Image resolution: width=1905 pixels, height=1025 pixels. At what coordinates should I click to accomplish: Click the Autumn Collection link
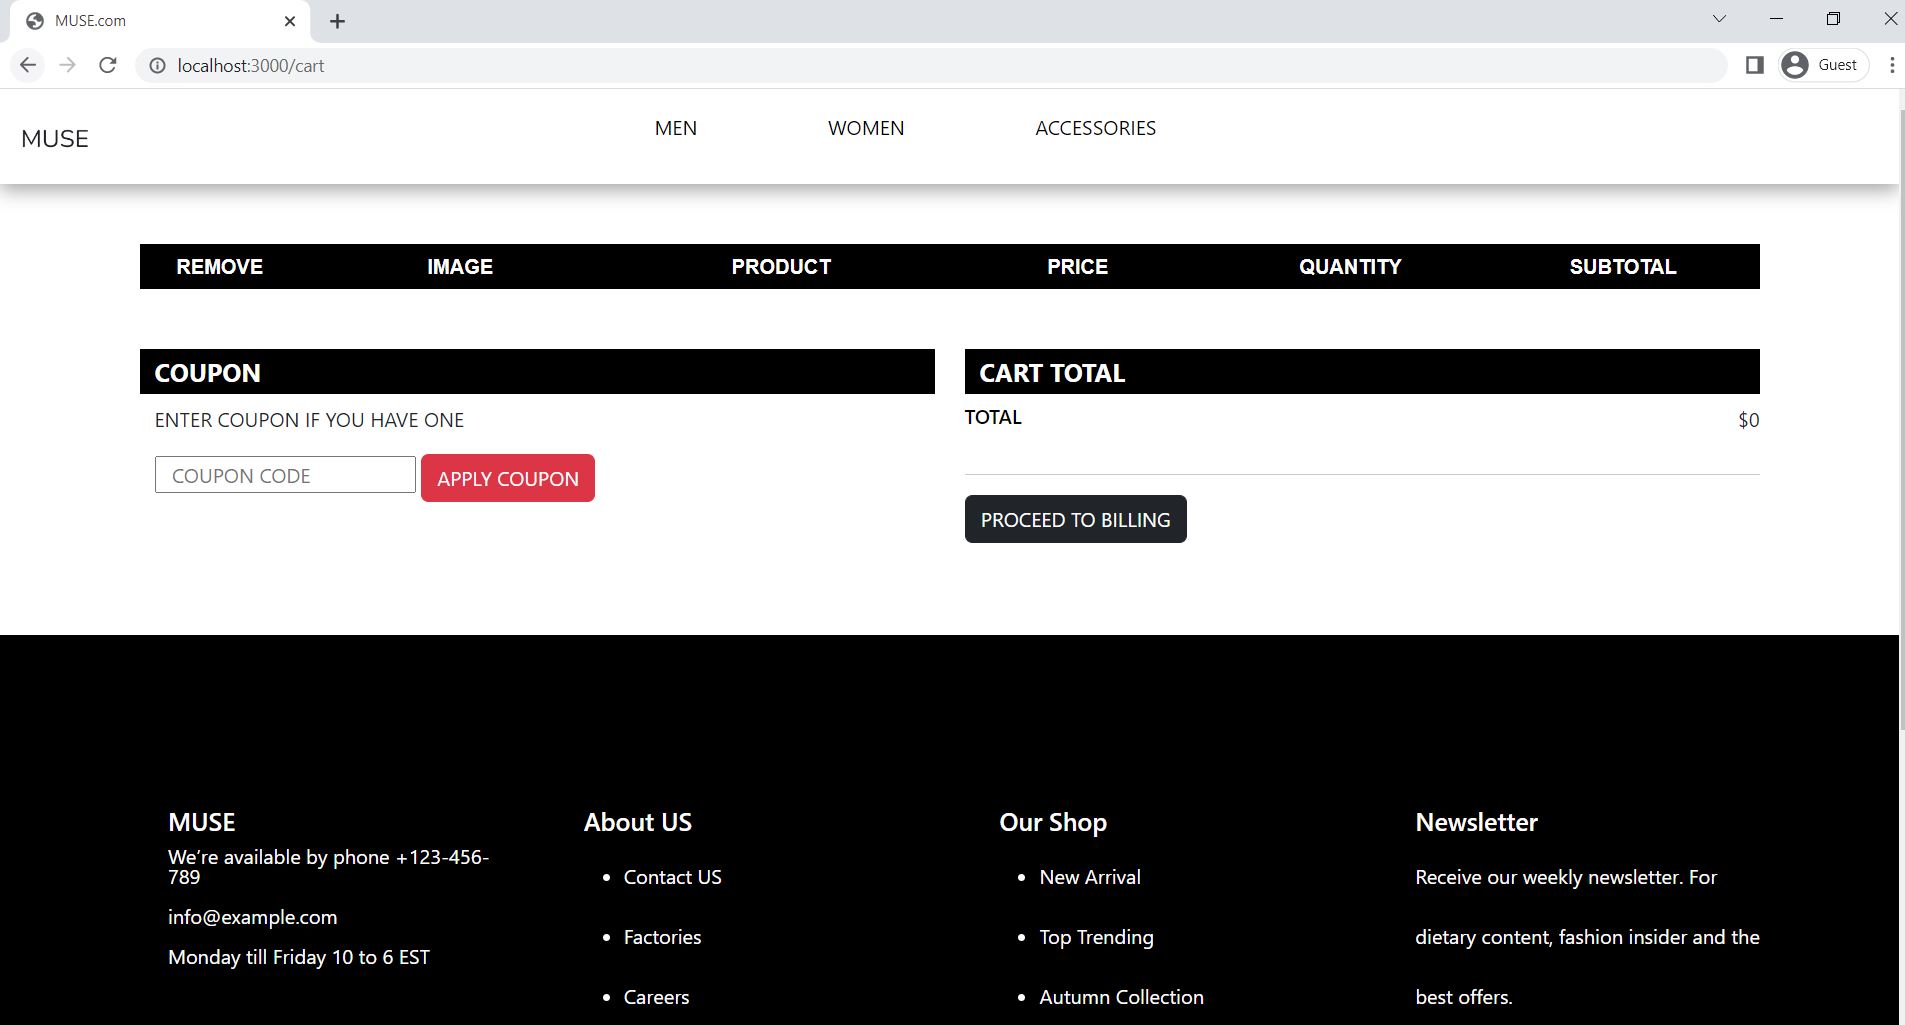[1121, 996]
